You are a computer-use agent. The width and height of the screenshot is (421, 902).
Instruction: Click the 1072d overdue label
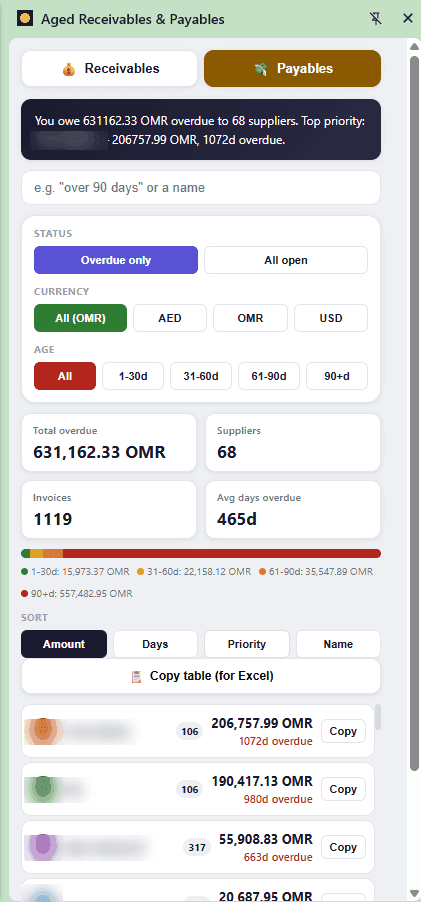276,741
